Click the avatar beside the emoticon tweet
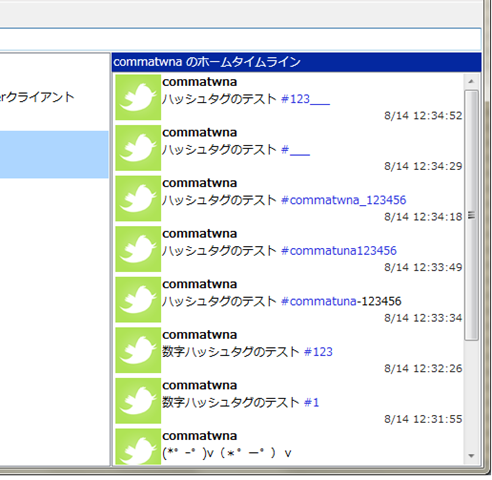This screenshot has height=480, width=492. coord(138,447)
